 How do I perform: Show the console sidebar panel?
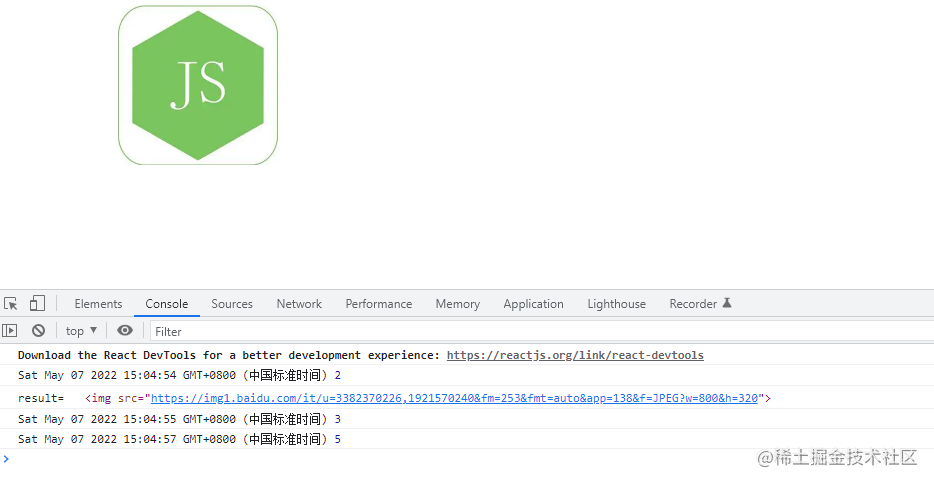(x=10, y=331)
